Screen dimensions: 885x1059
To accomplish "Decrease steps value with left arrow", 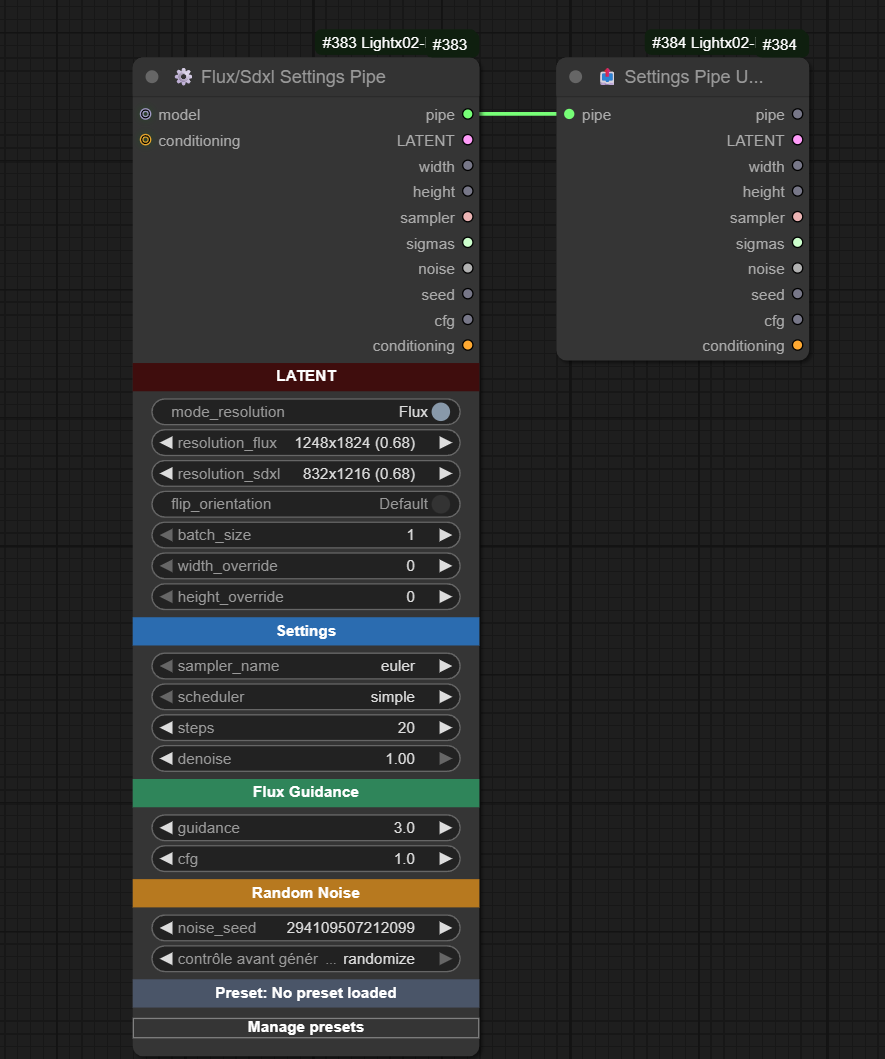I will (x=166, y=728).
